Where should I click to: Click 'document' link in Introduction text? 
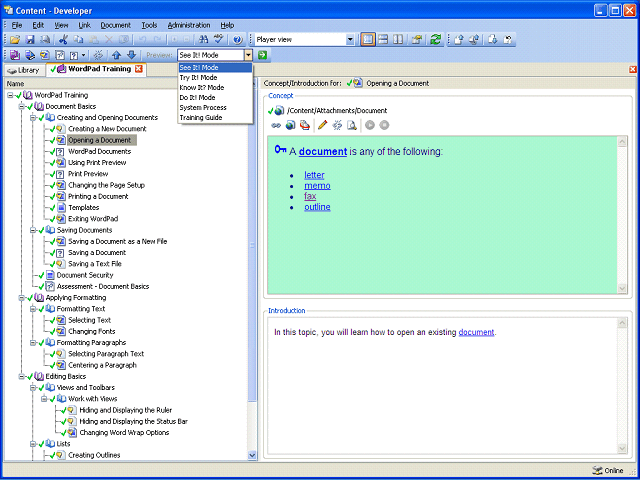tap(476, 332)
